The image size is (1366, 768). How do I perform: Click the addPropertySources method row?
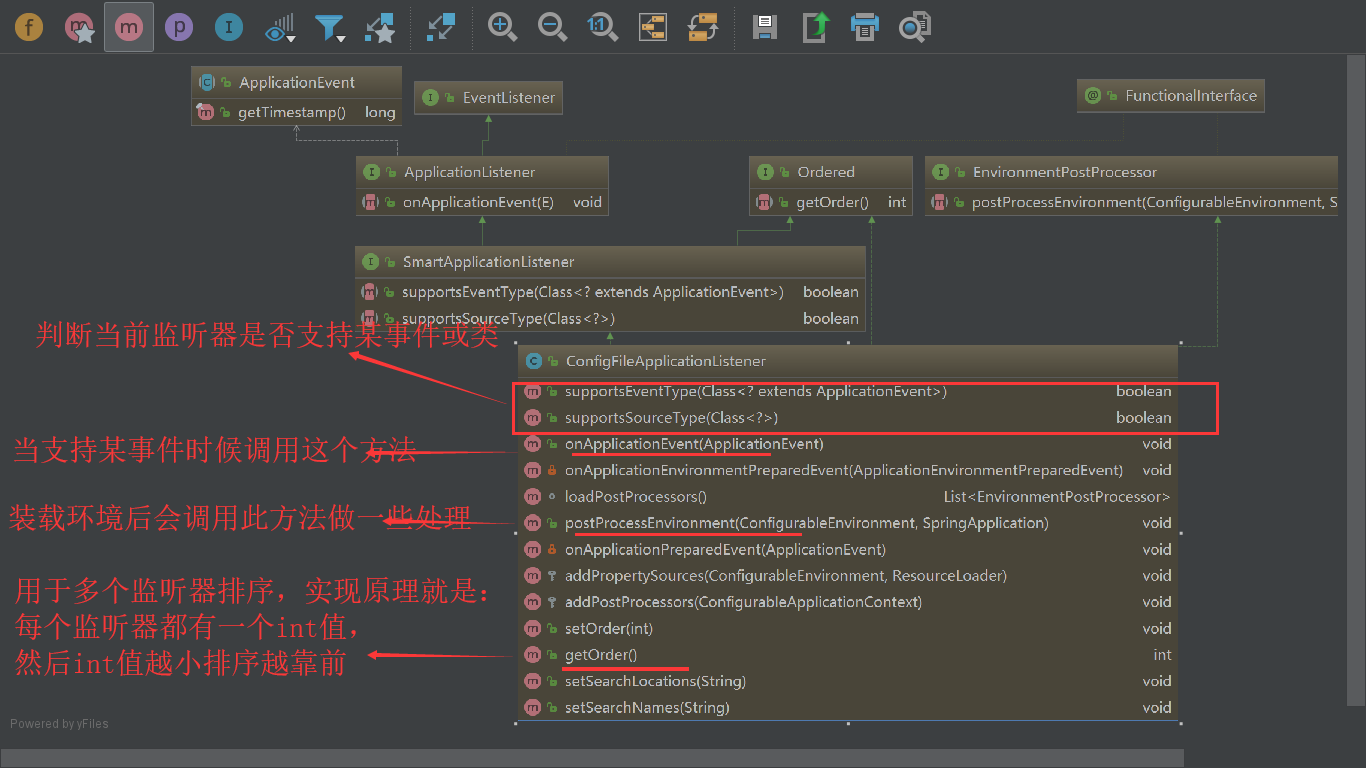[x=848, y=575]
